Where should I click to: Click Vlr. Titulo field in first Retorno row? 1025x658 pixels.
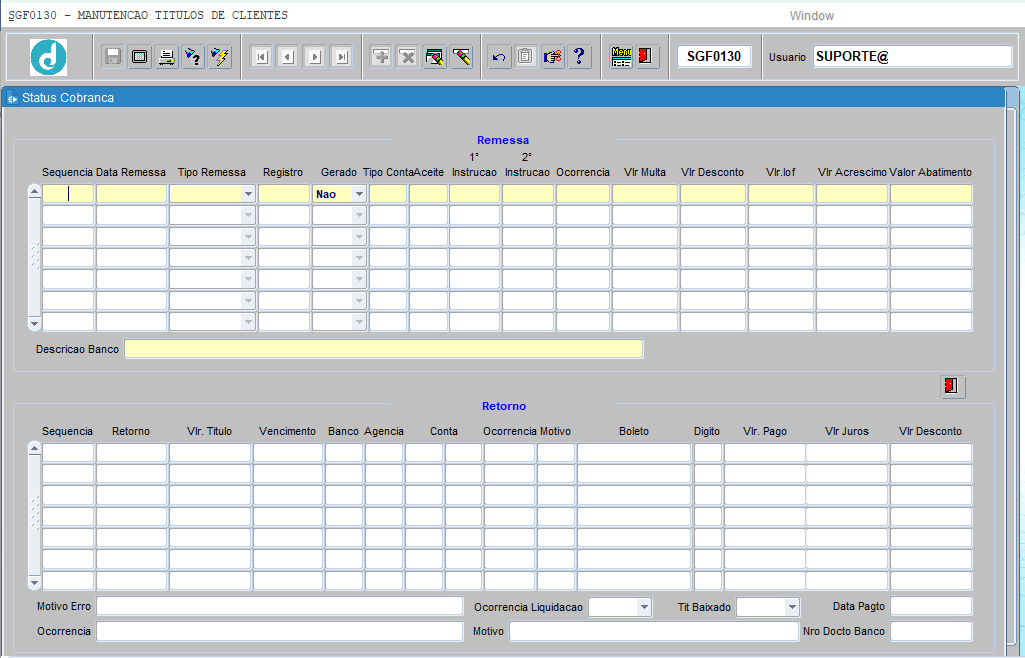coord(210,453)
